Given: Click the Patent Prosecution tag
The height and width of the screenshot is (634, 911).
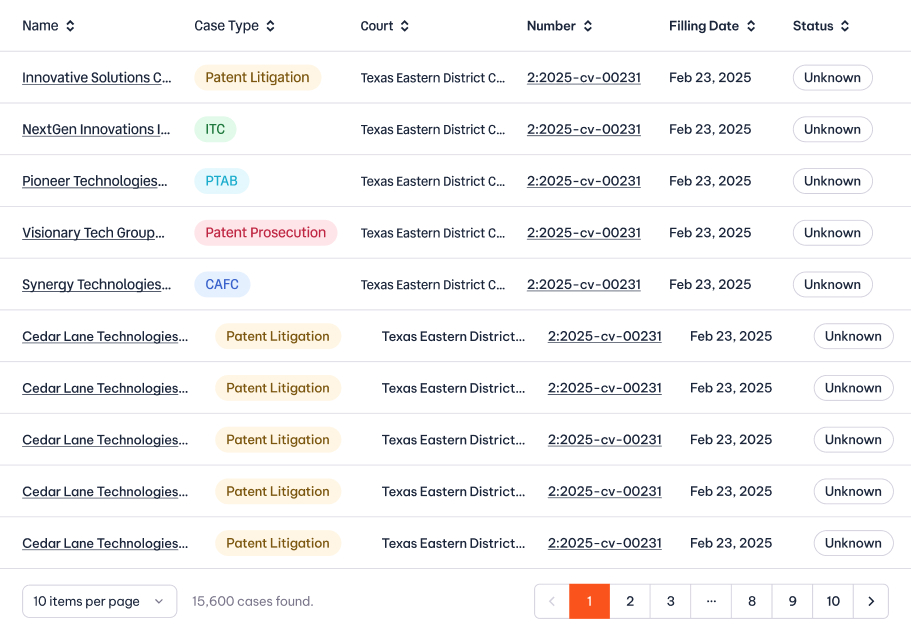Looking at the screenshot, I should (265, 233).
